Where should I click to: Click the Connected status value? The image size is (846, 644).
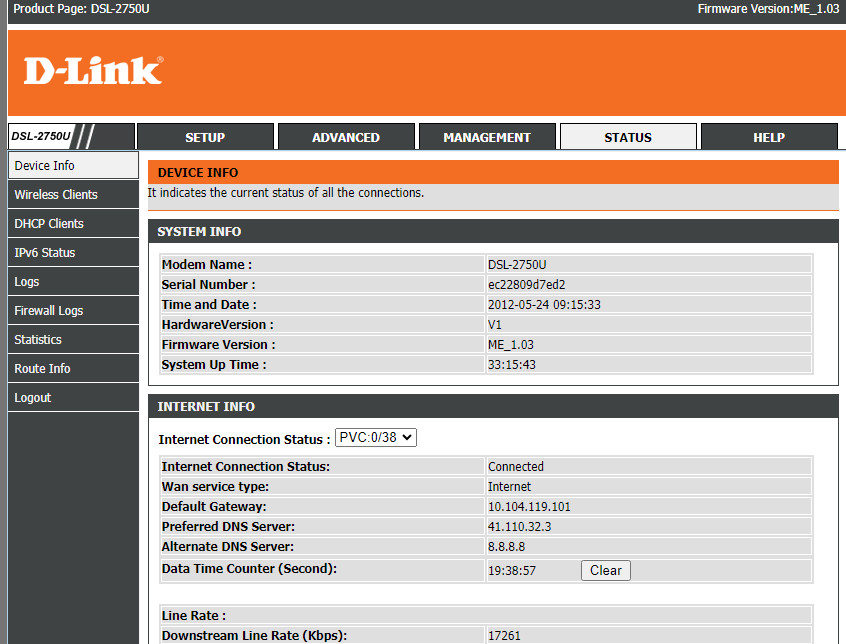pos(516,466)
